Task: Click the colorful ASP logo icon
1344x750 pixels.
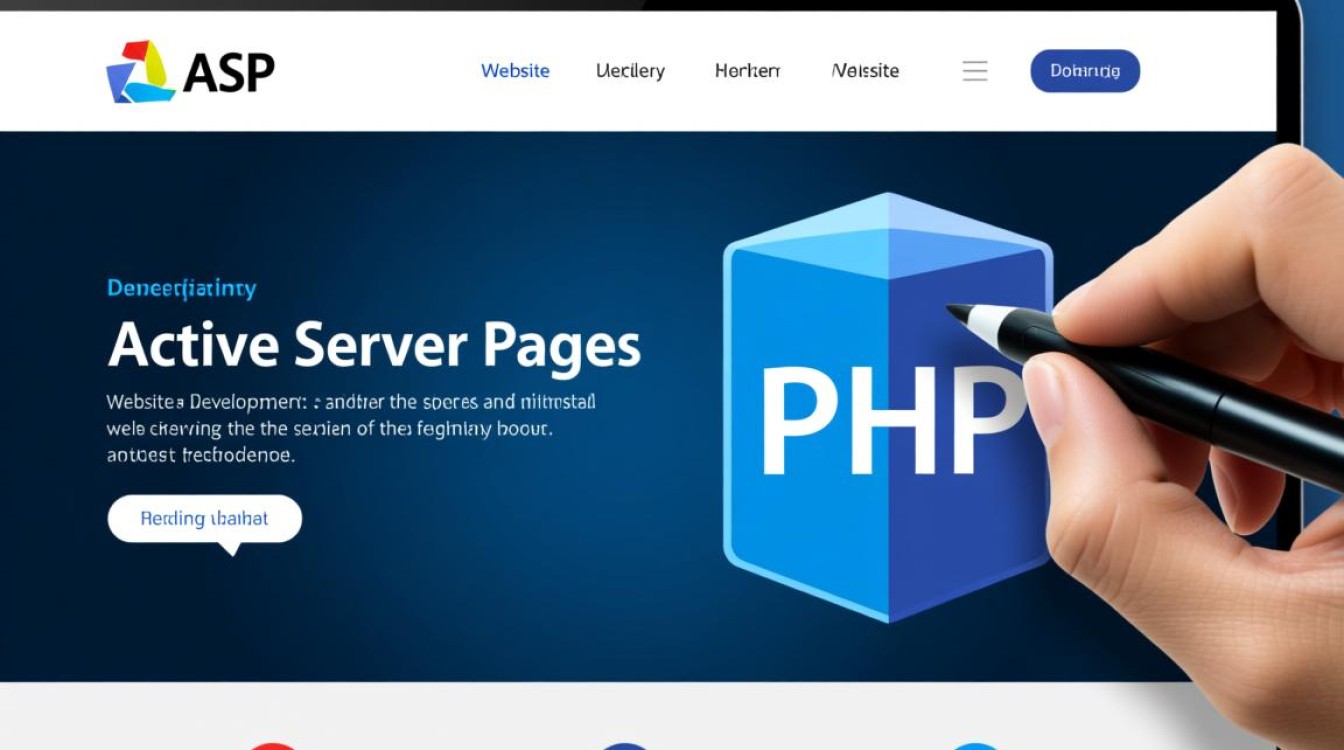Action: click(140, 71)
